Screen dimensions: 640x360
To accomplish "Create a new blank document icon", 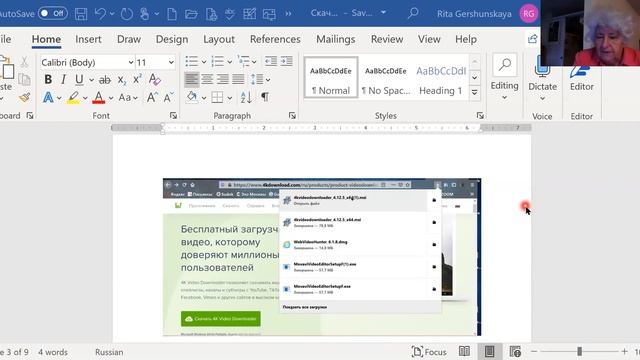I will 172,14.
